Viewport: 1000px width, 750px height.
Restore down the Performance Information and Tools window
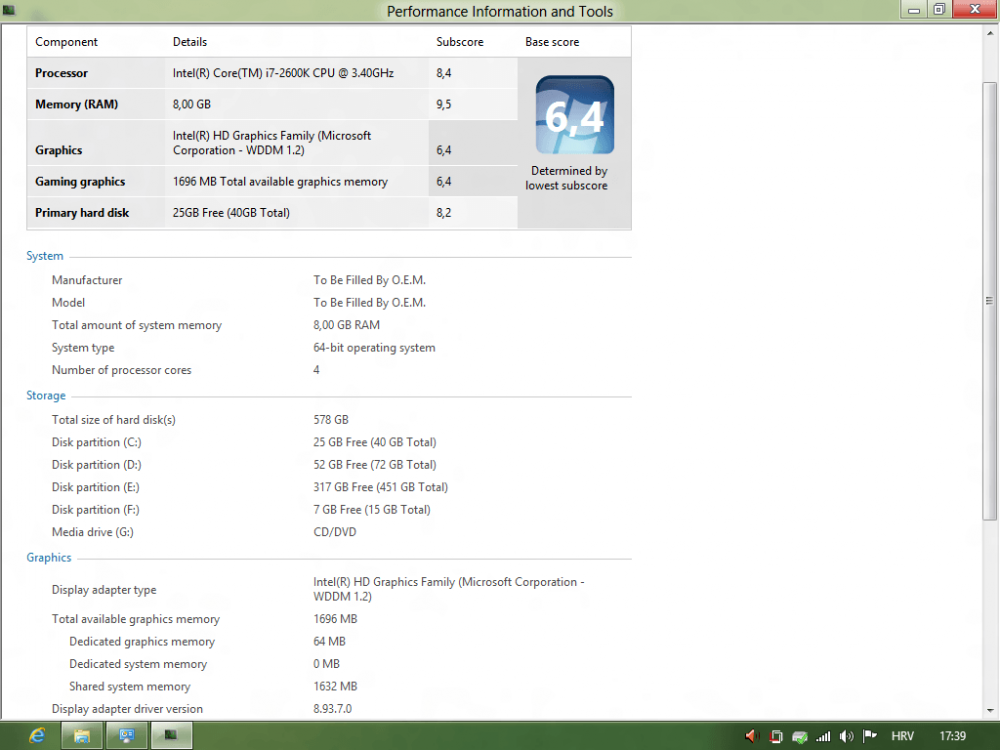click(x=939, y=10)
